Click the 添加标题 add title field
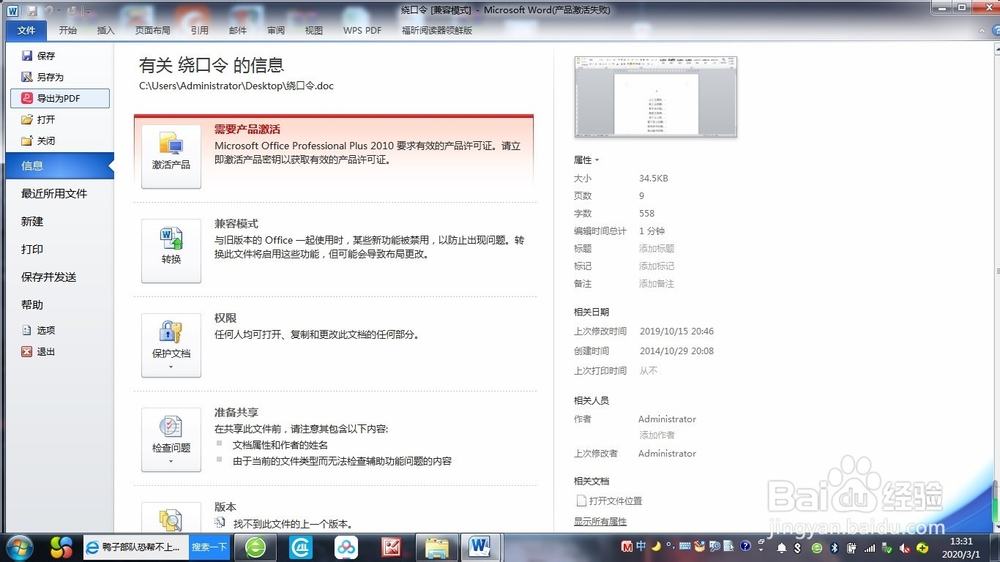Image resolution: width=1000 pixels, height=562 pixels. (656, 248)
